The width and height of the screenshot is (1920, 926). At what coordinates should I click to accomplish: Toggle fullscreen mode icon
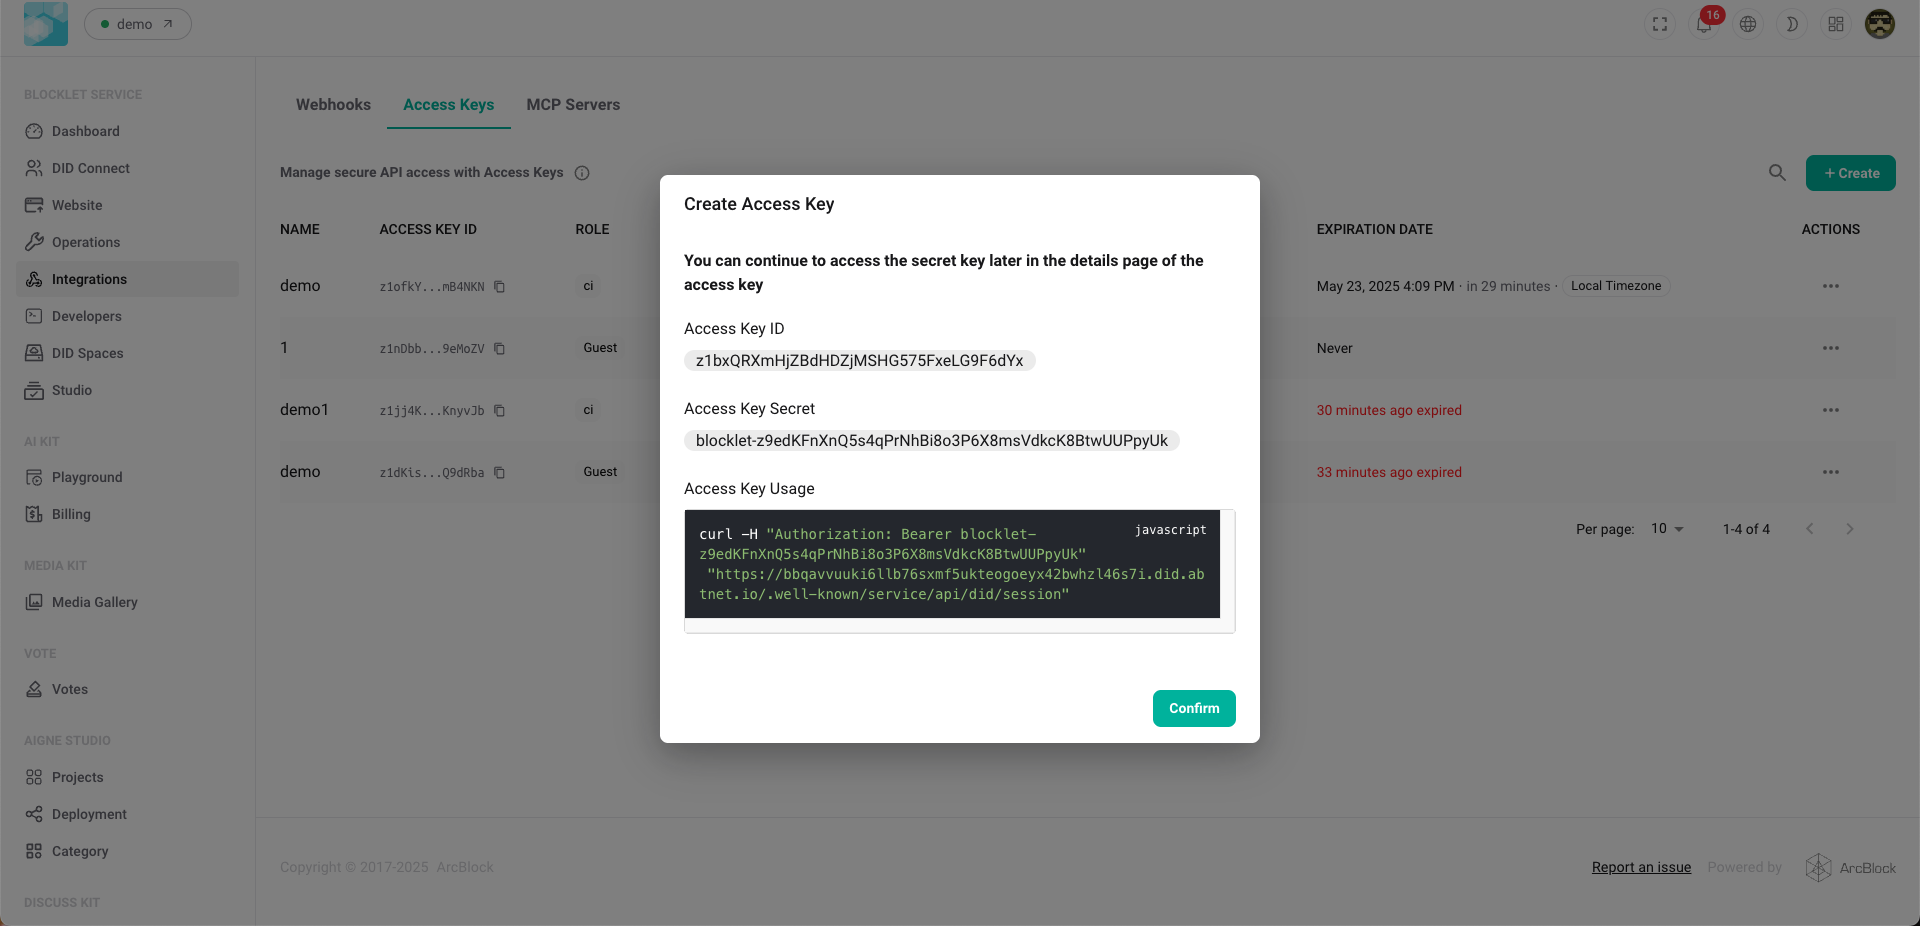pos(1660,25)
